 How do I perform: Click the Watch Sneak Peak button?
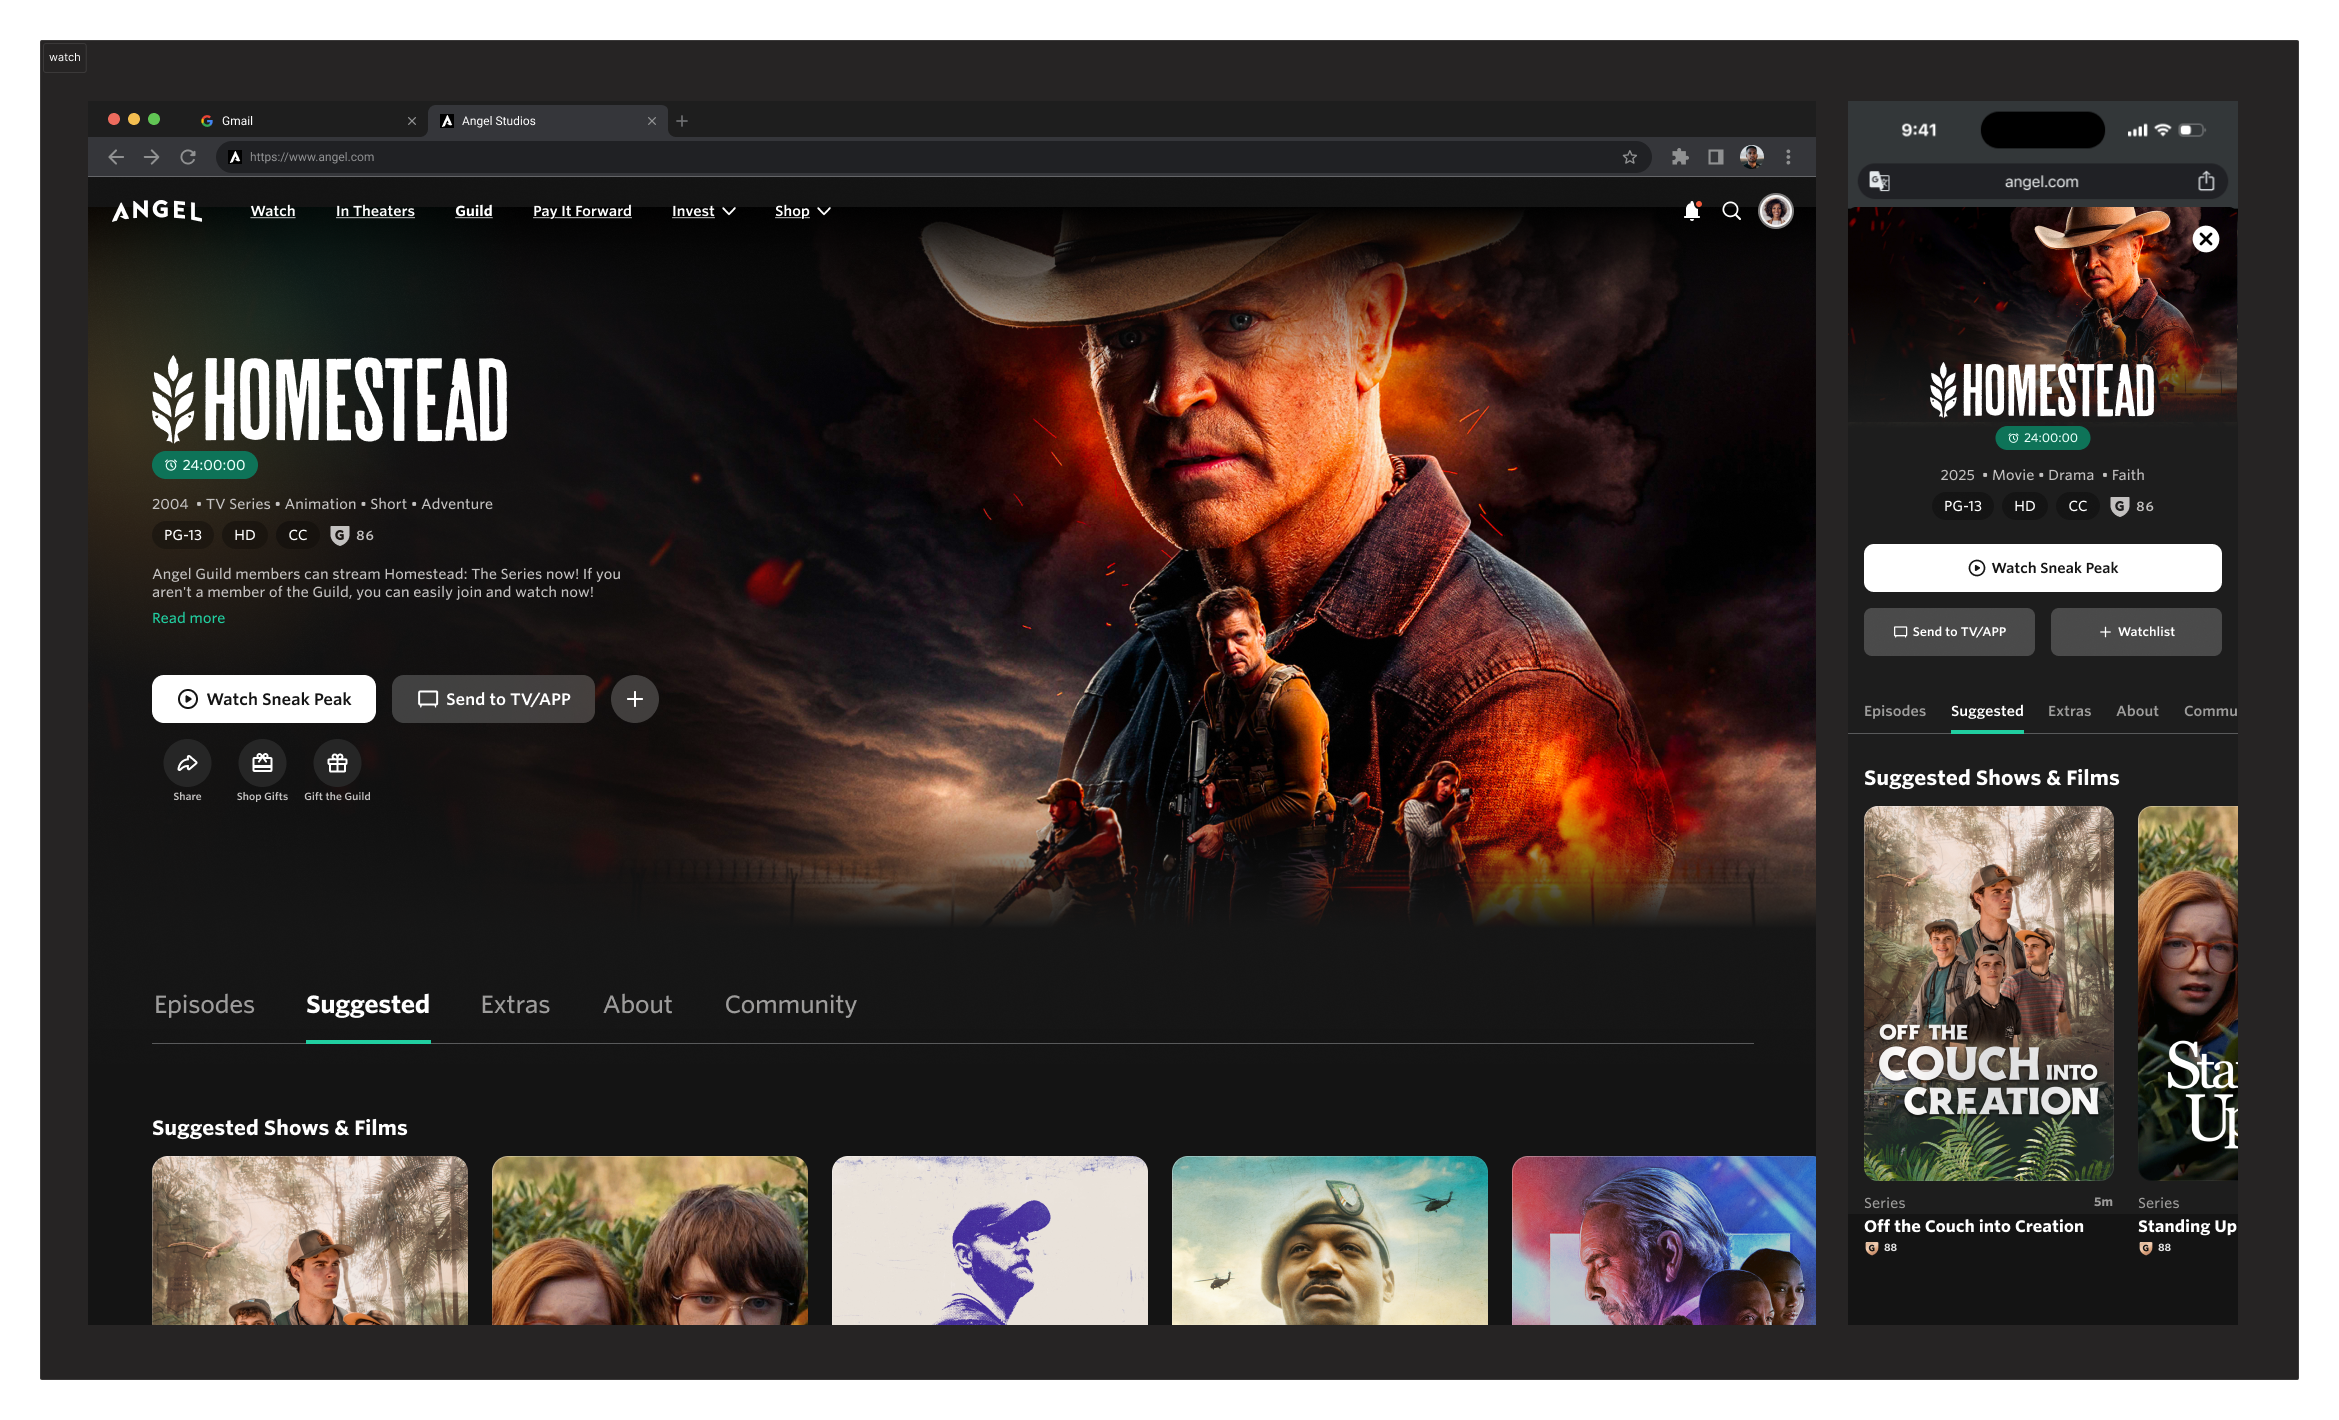[264, 699]
